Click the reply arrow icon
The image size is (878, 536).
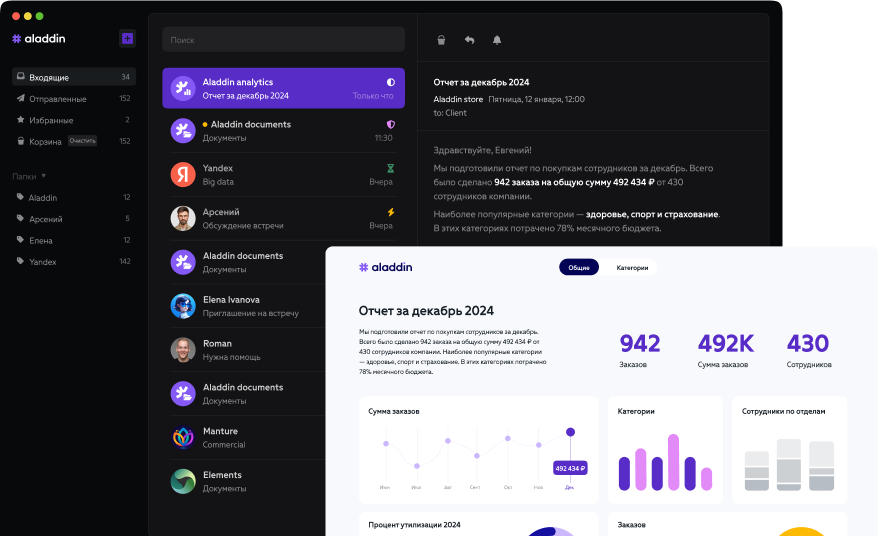(x=469, y=40)
